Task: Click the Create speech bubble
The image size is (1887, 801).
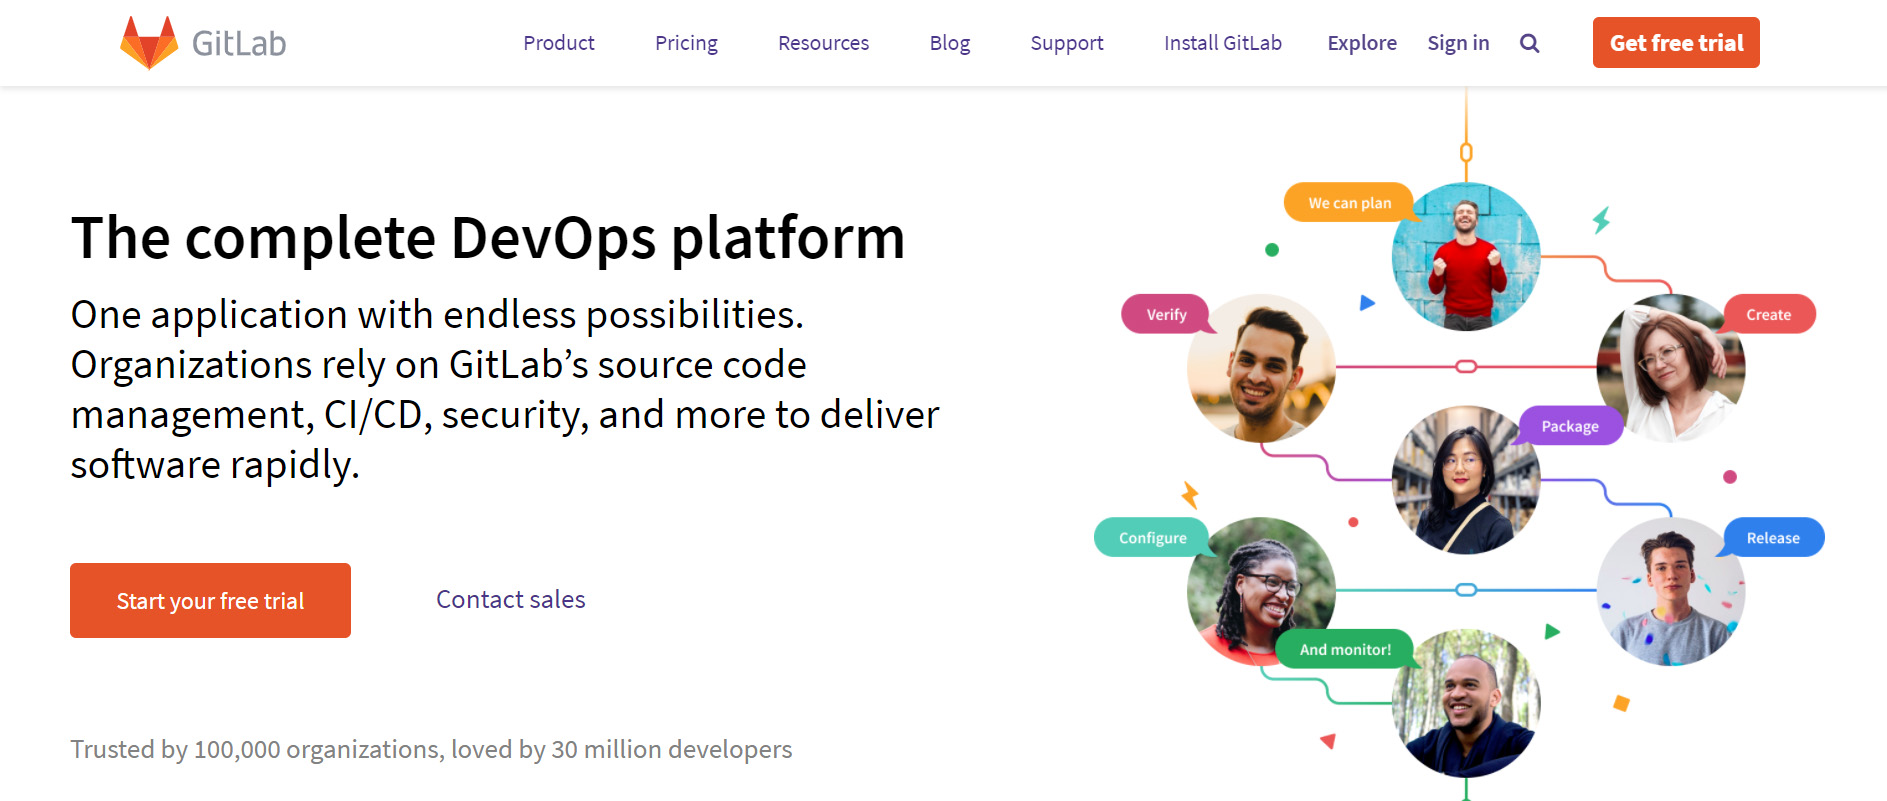Action: [x=1768, y=314]
